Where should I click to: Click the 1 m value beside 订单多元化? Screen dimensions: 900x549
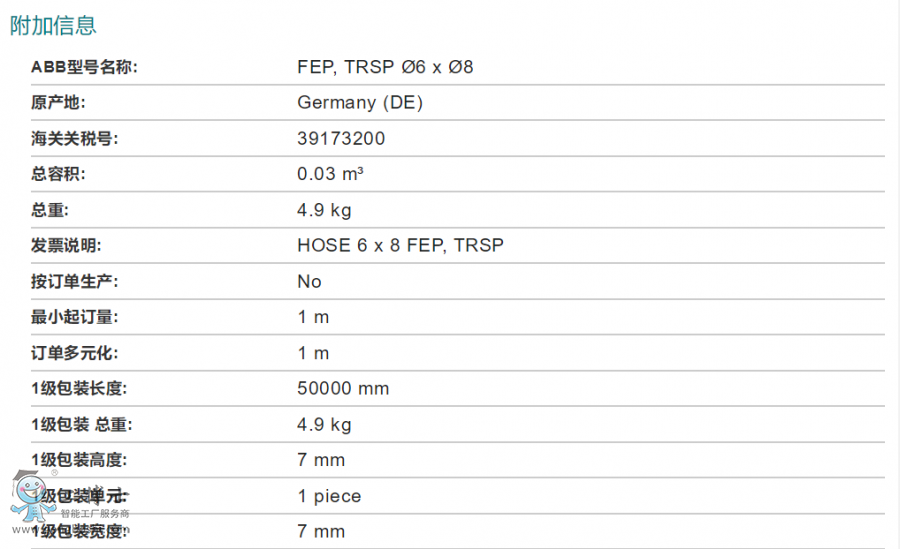coord(313,353)
